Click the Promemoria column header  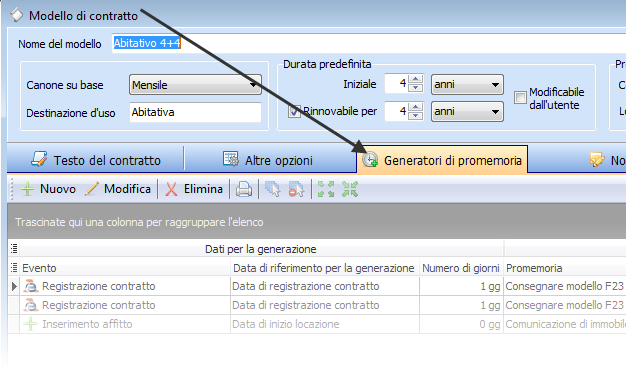(x=565, y=268)
